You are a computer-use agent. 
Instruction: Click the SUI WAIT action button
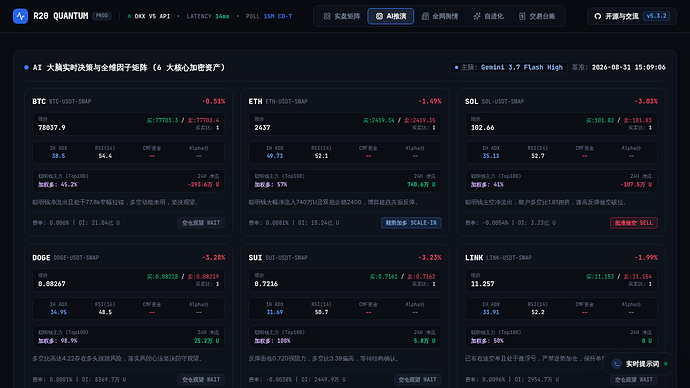[x=417, y=379]
